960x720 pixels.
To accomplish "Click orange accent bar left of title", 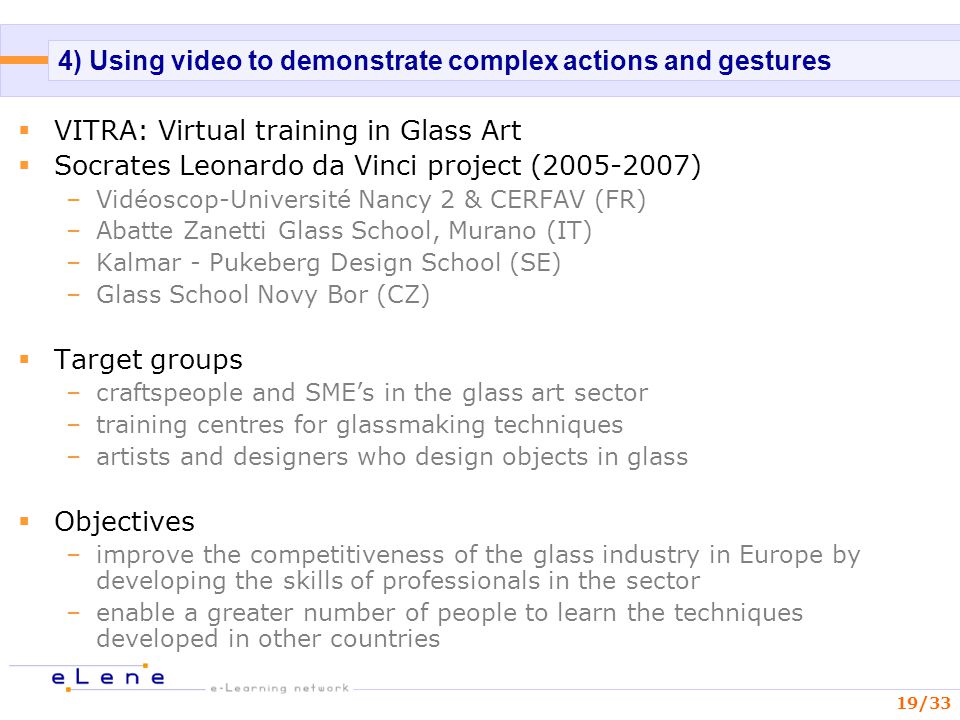I will tap(24, 60).
